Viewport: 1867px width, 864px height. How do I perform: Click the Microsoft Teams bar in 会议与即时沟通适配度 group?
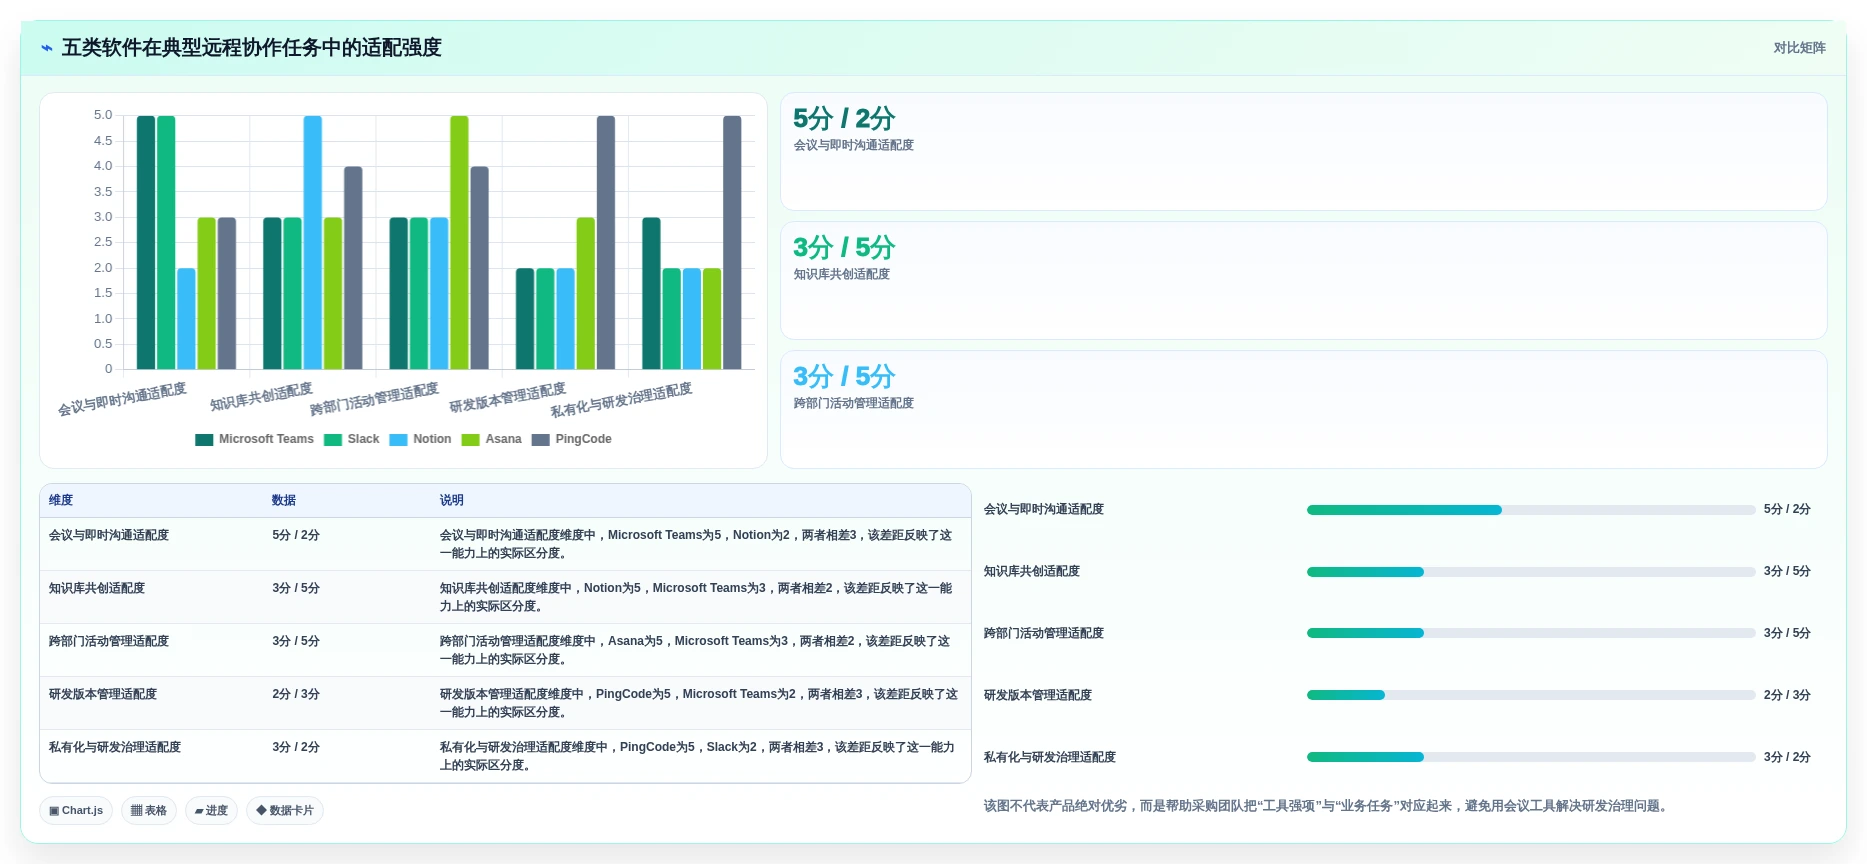point(146,242)
